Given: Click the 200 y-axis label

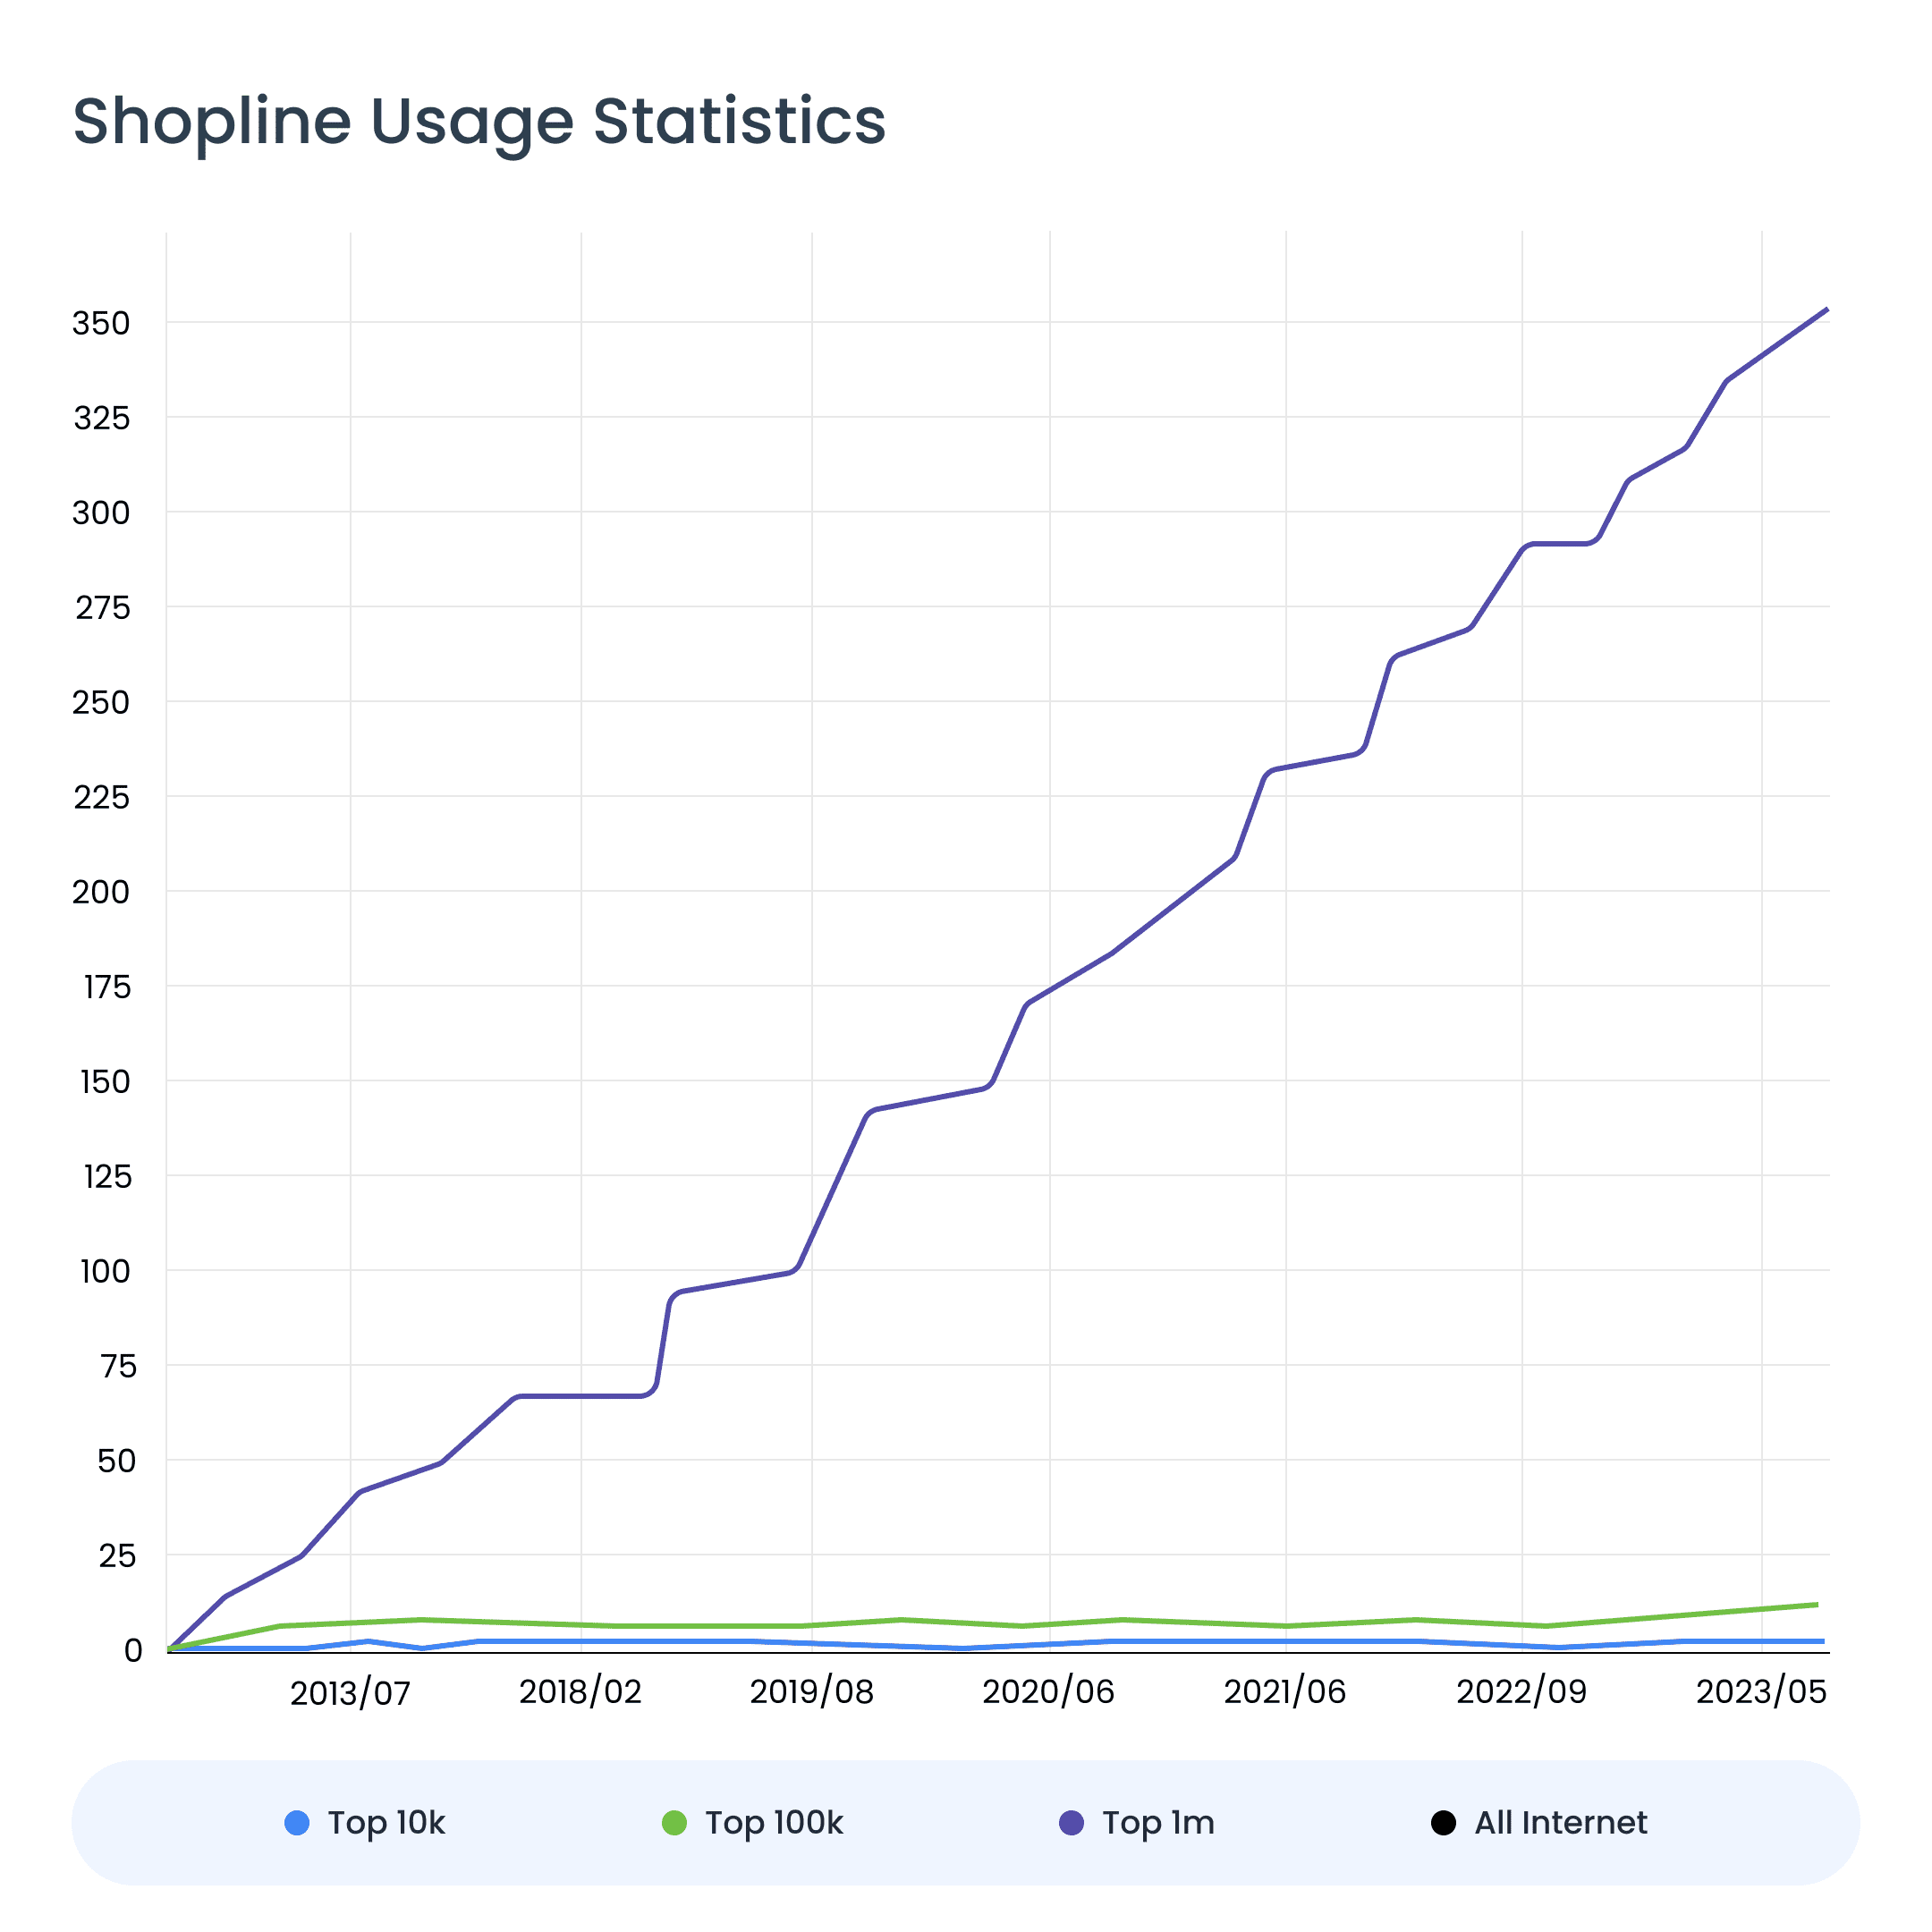Looking at the screenshot, I should click(x=101, y=891).
